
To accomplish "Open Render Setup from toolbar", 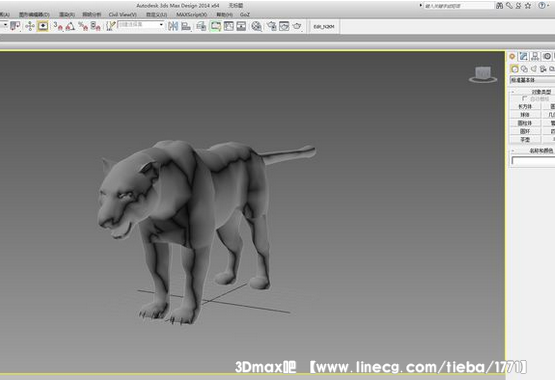I will 272,26.
